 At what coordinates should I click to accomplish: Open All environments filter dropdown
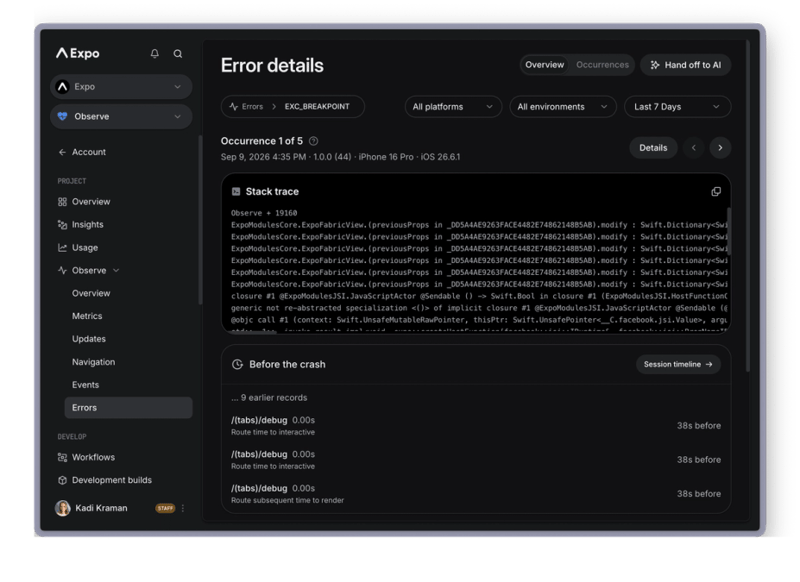point(563,107)
